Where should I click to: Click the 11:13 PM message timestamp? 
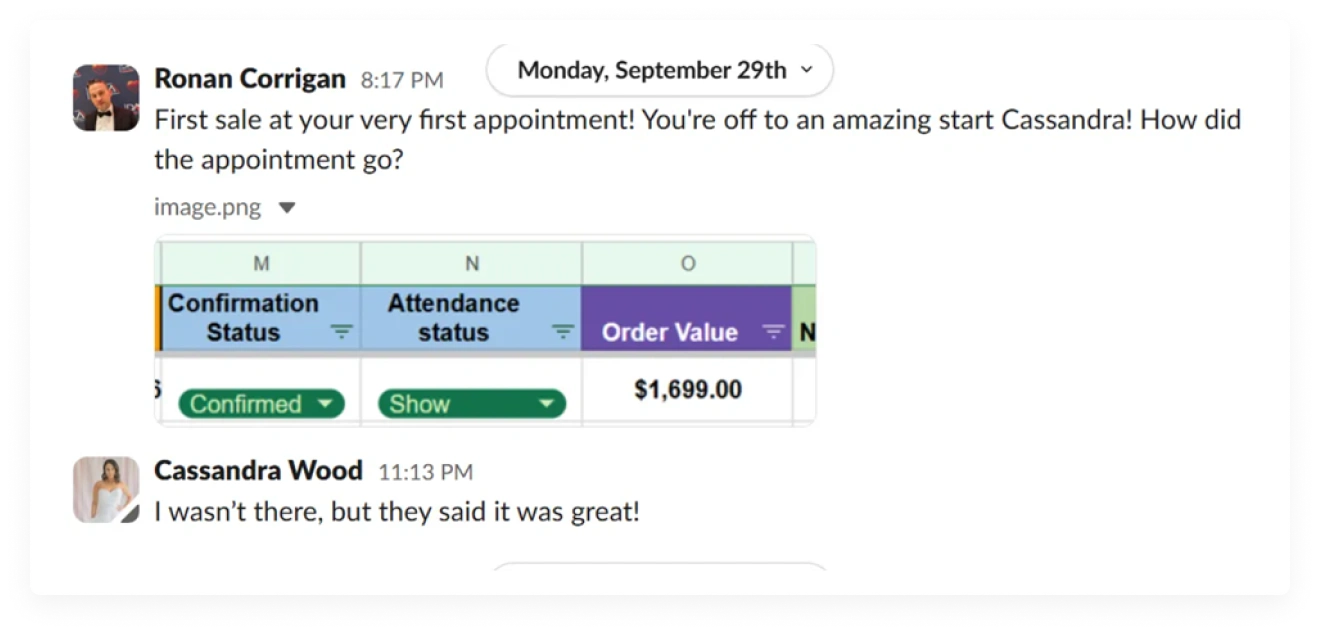[x=425, y=472]
